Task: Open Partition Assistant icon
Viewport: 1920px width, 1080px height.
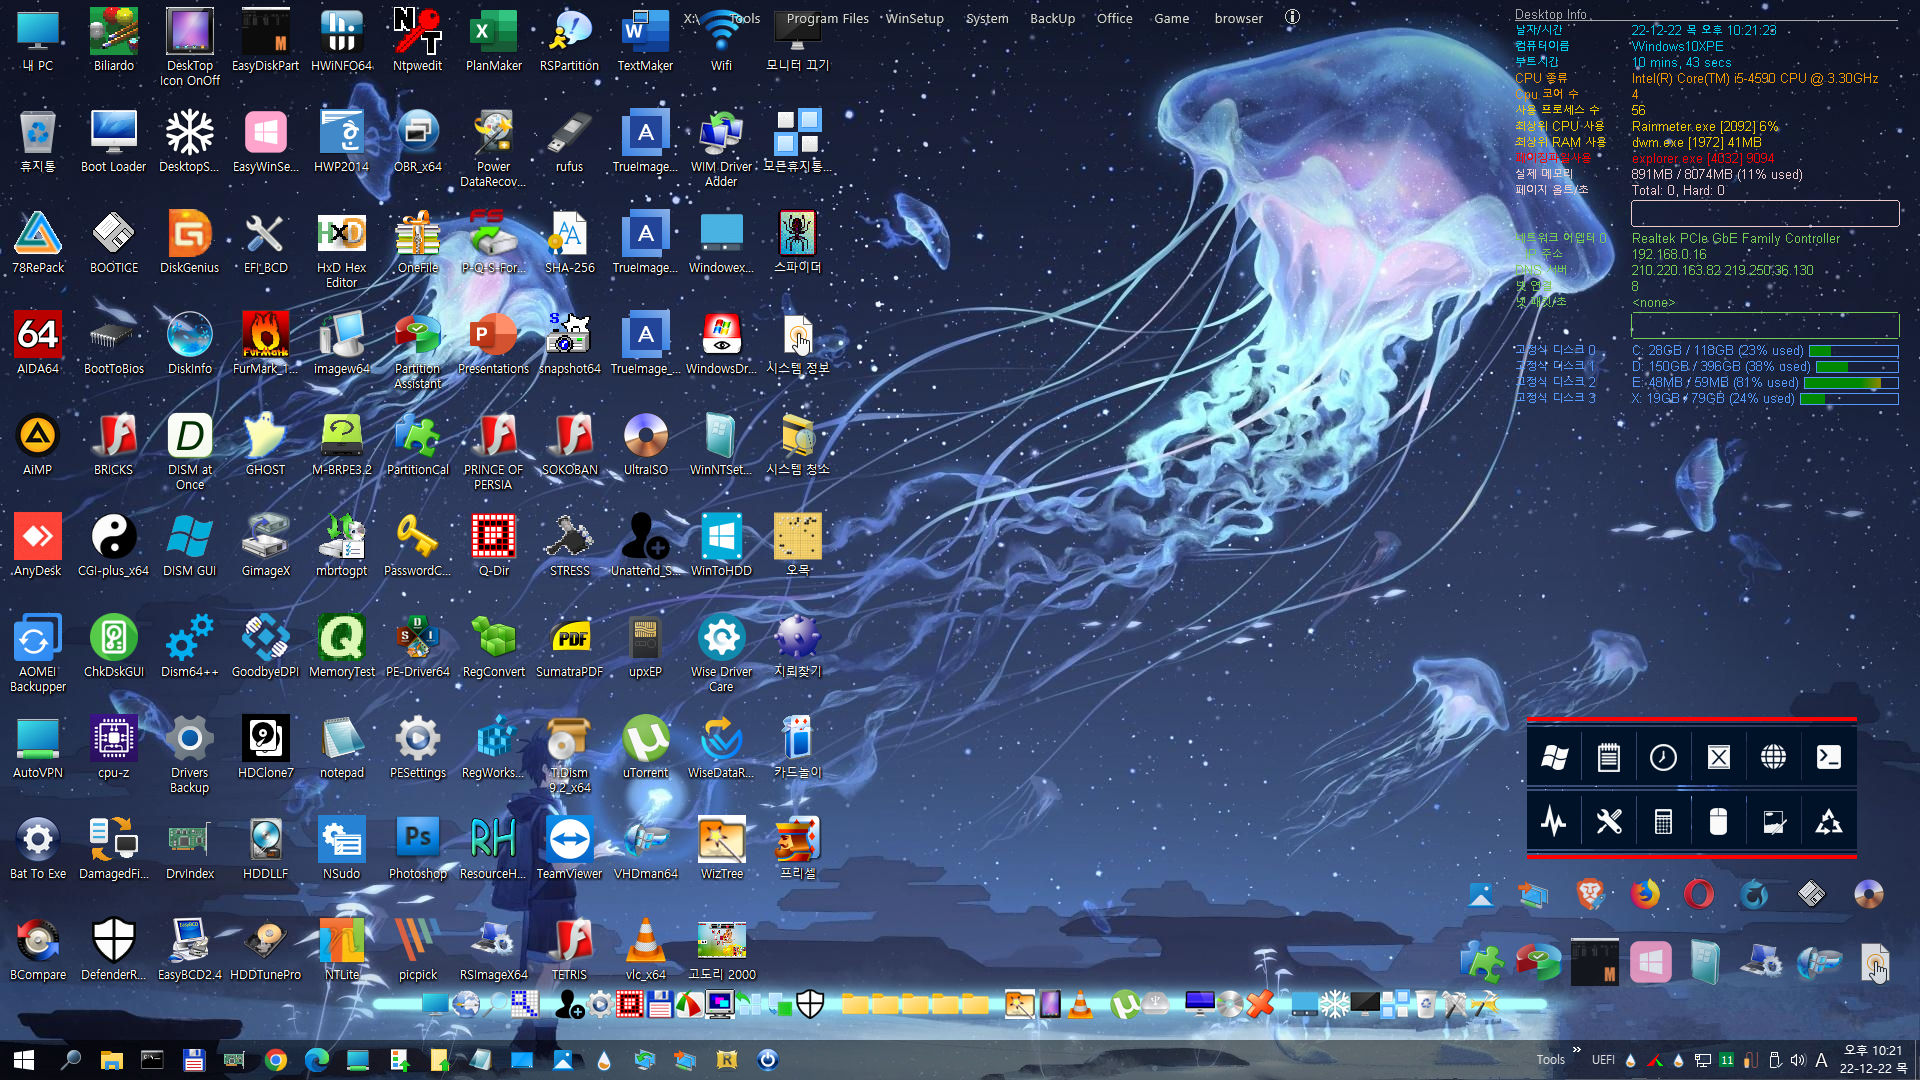Action: click(x=417, y=350)
